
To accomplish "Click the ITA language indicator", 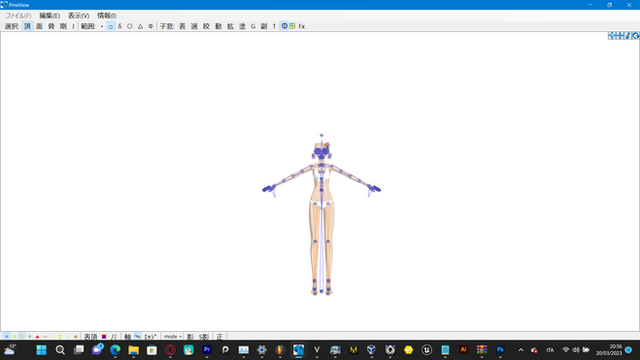I will pyautogui.click(x=550, y=350).
